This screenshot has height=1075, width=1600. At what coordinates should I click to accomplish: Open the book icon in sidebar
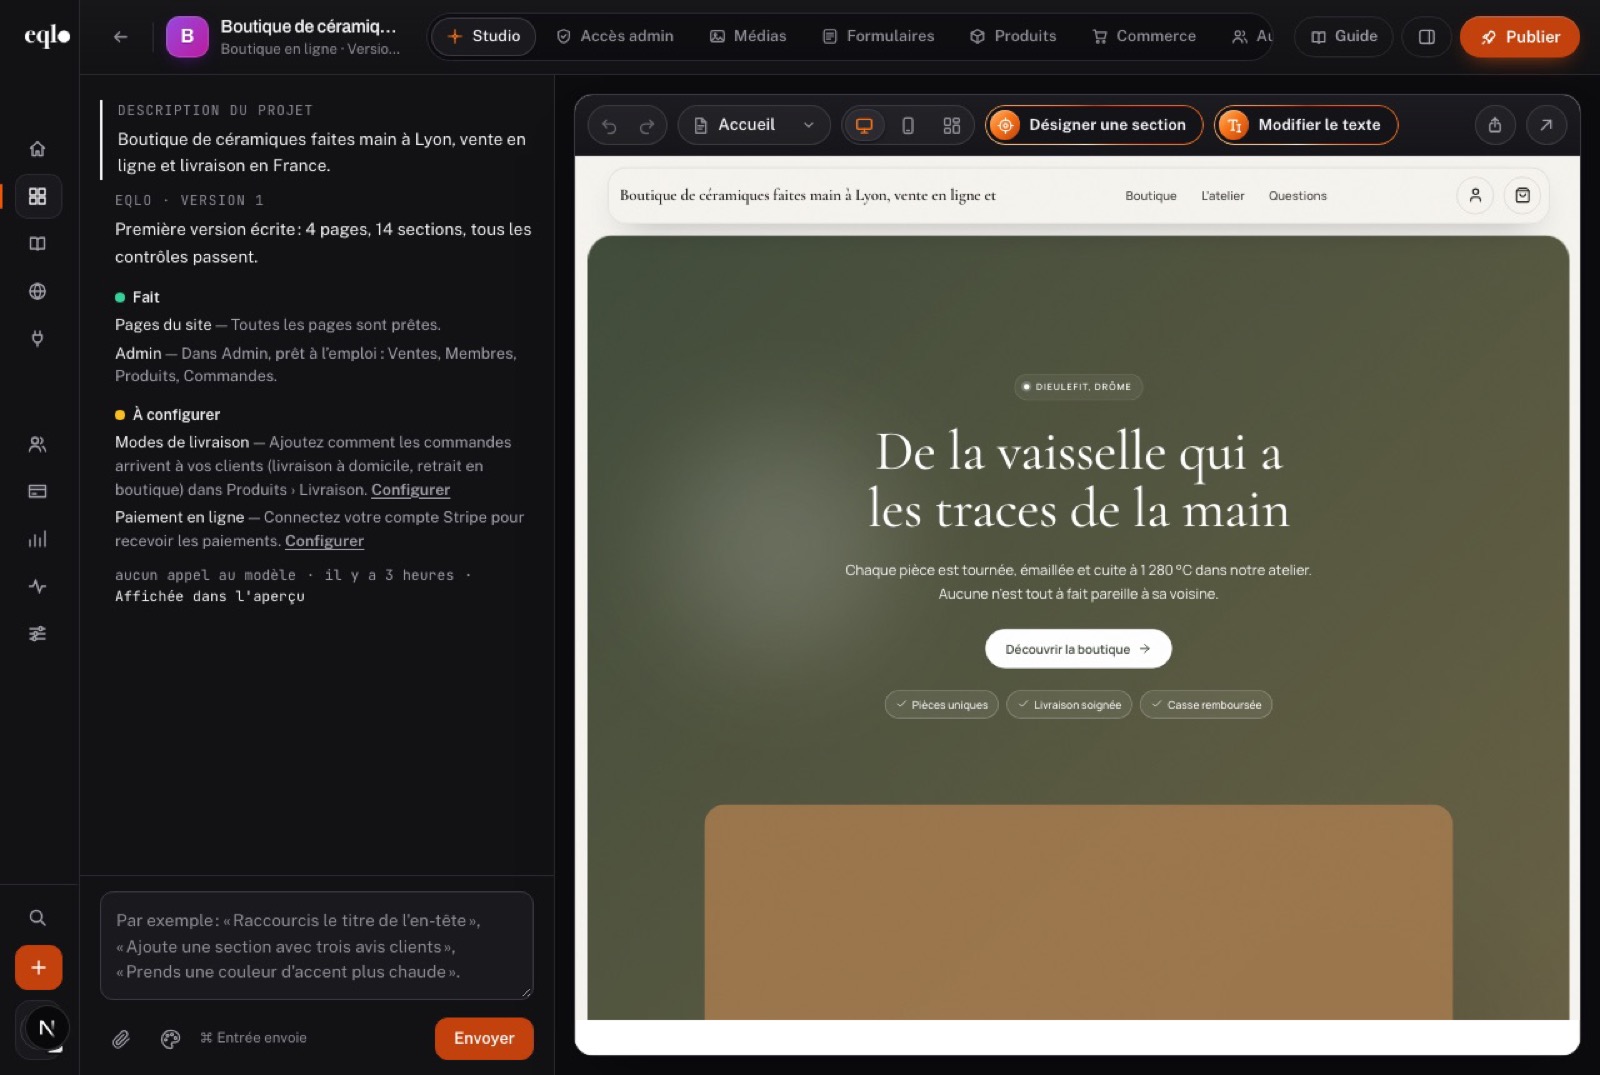[37, 243]
